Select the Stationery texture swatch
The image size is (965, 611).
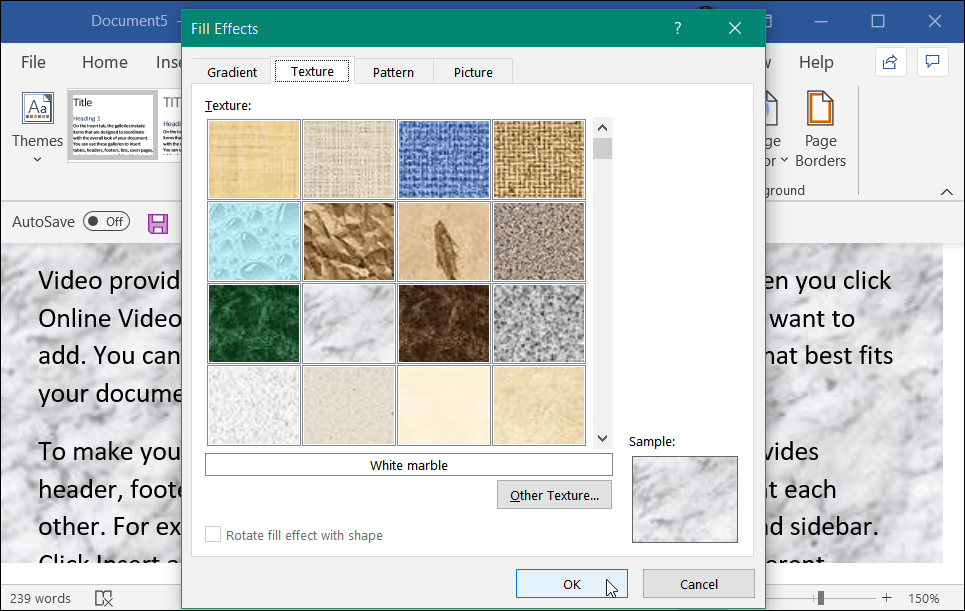pos(539,405)
